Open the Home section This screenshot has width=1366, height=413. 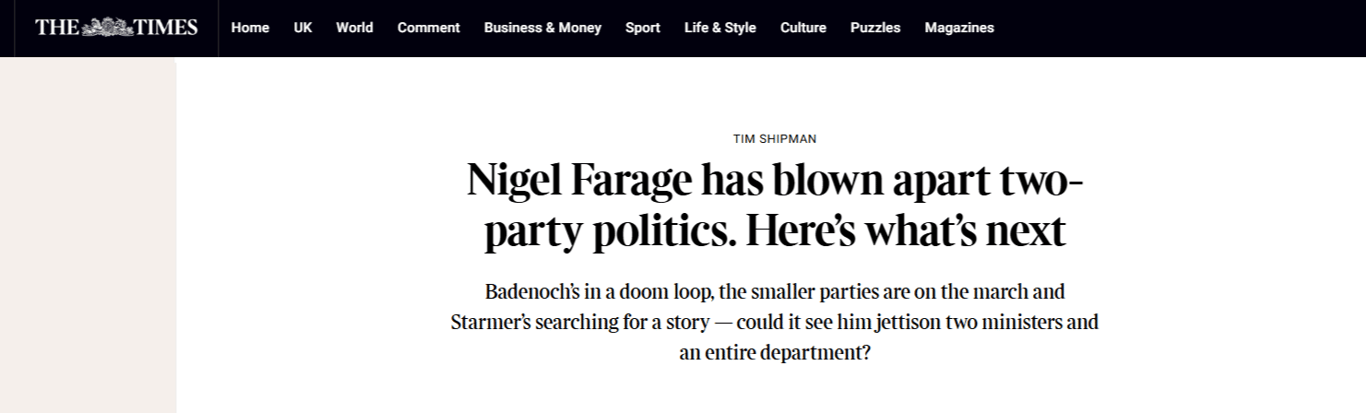[250, 28]
